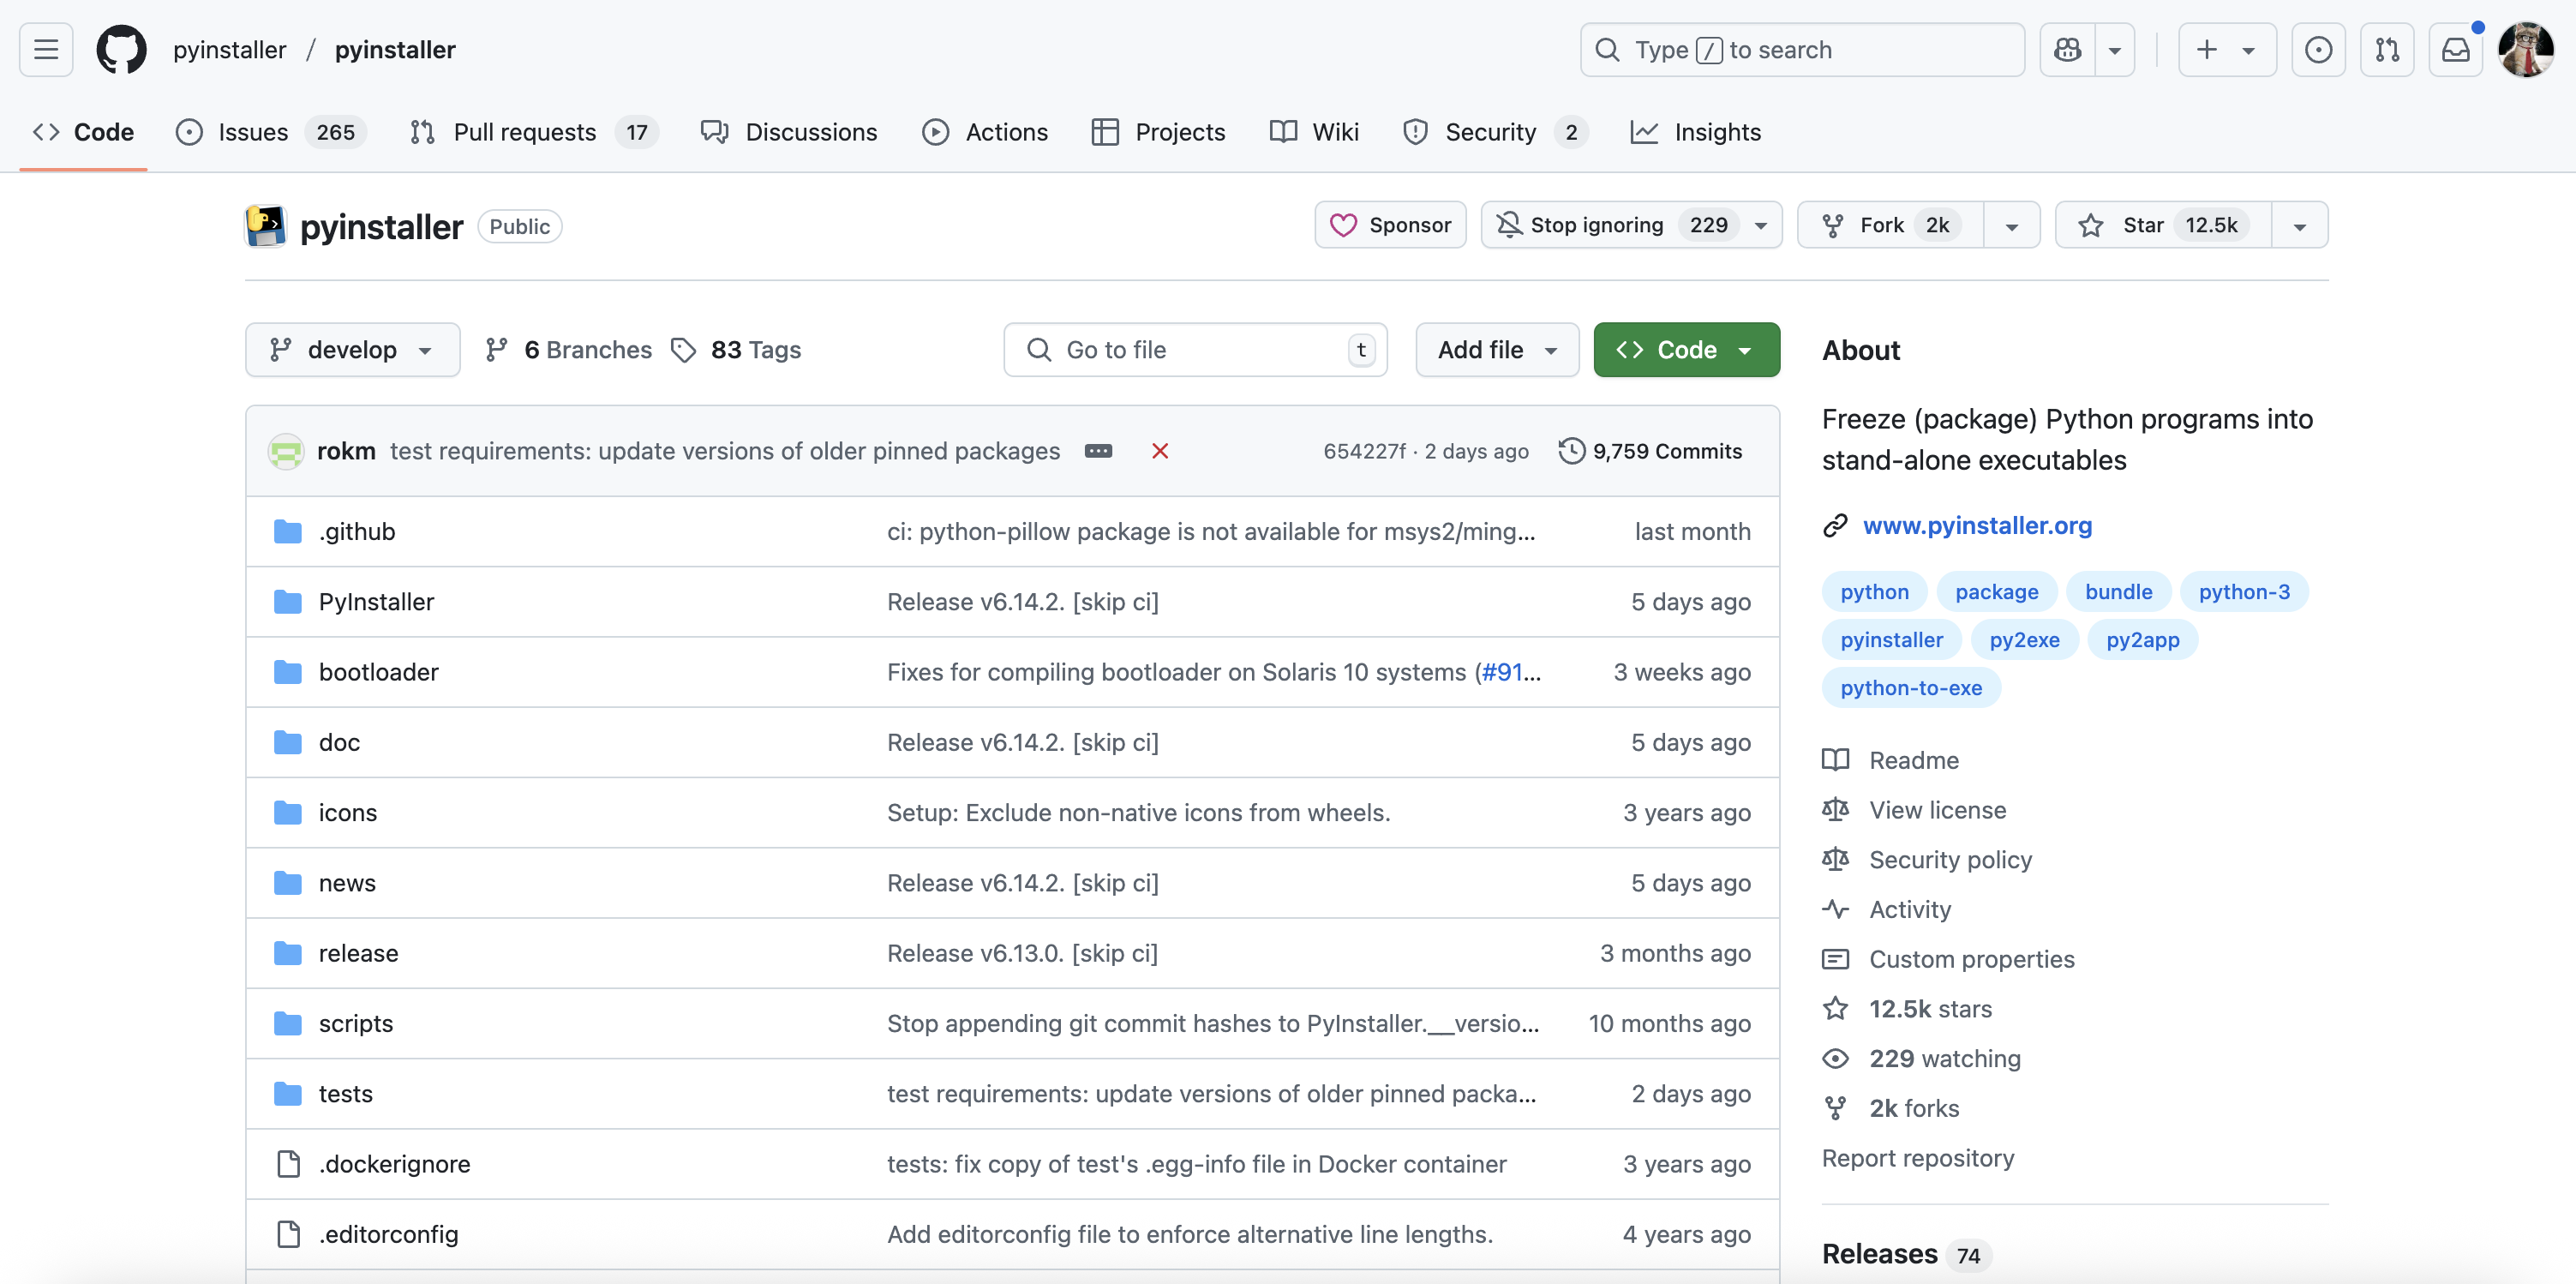Open www.pyinstaller.org website link
Image resolution: width=2576 pixels, height=1284 pixels.
(x=1976, y=525)
